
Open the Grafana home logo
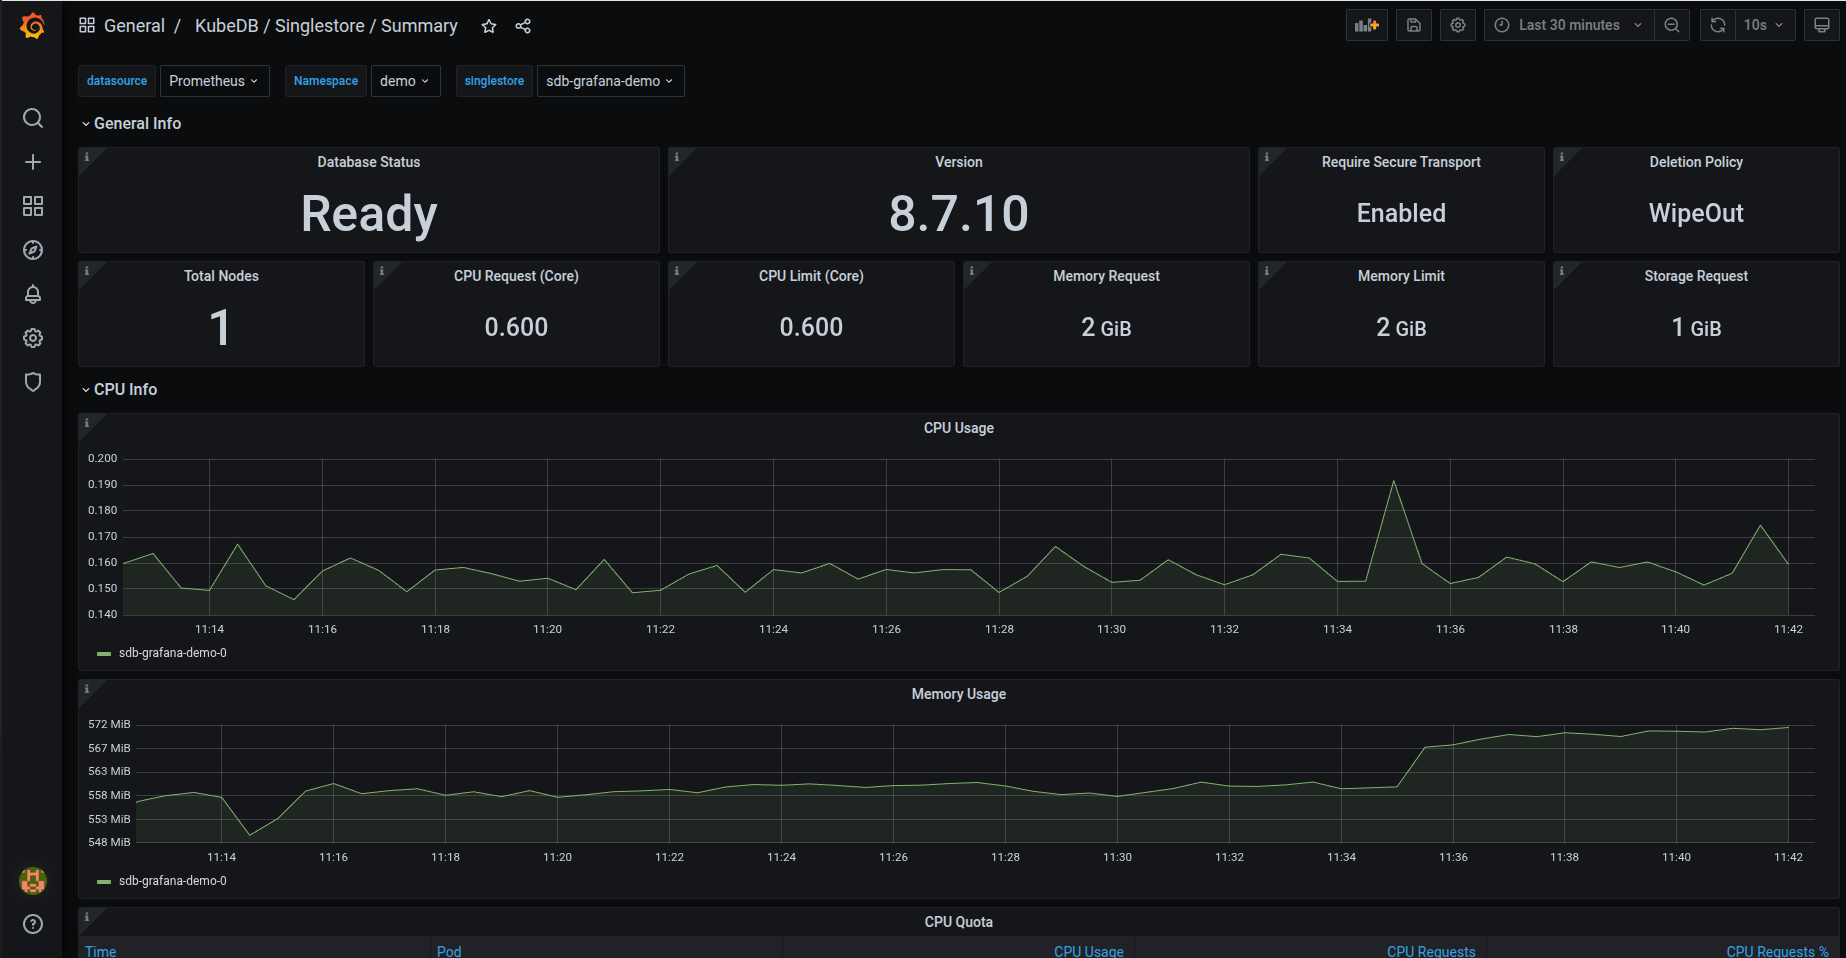pos(32,26)
